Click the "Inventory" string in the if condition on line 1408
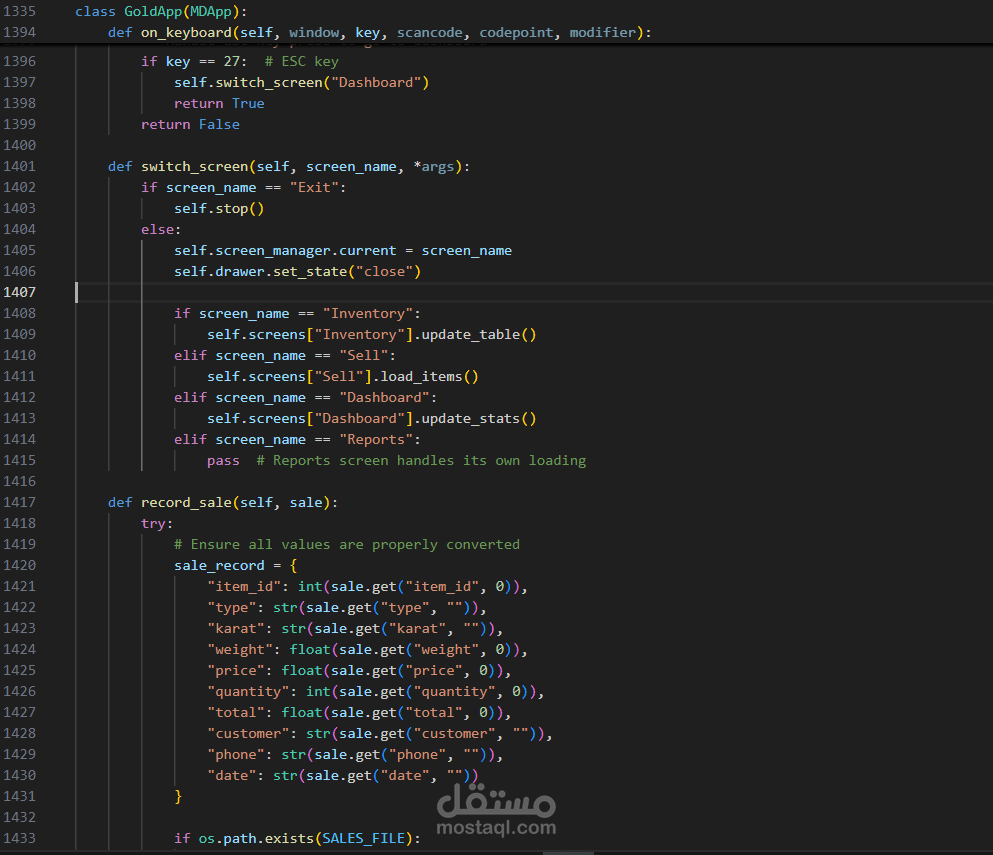This screenshot has width=993, height=855. click(368, 314)
